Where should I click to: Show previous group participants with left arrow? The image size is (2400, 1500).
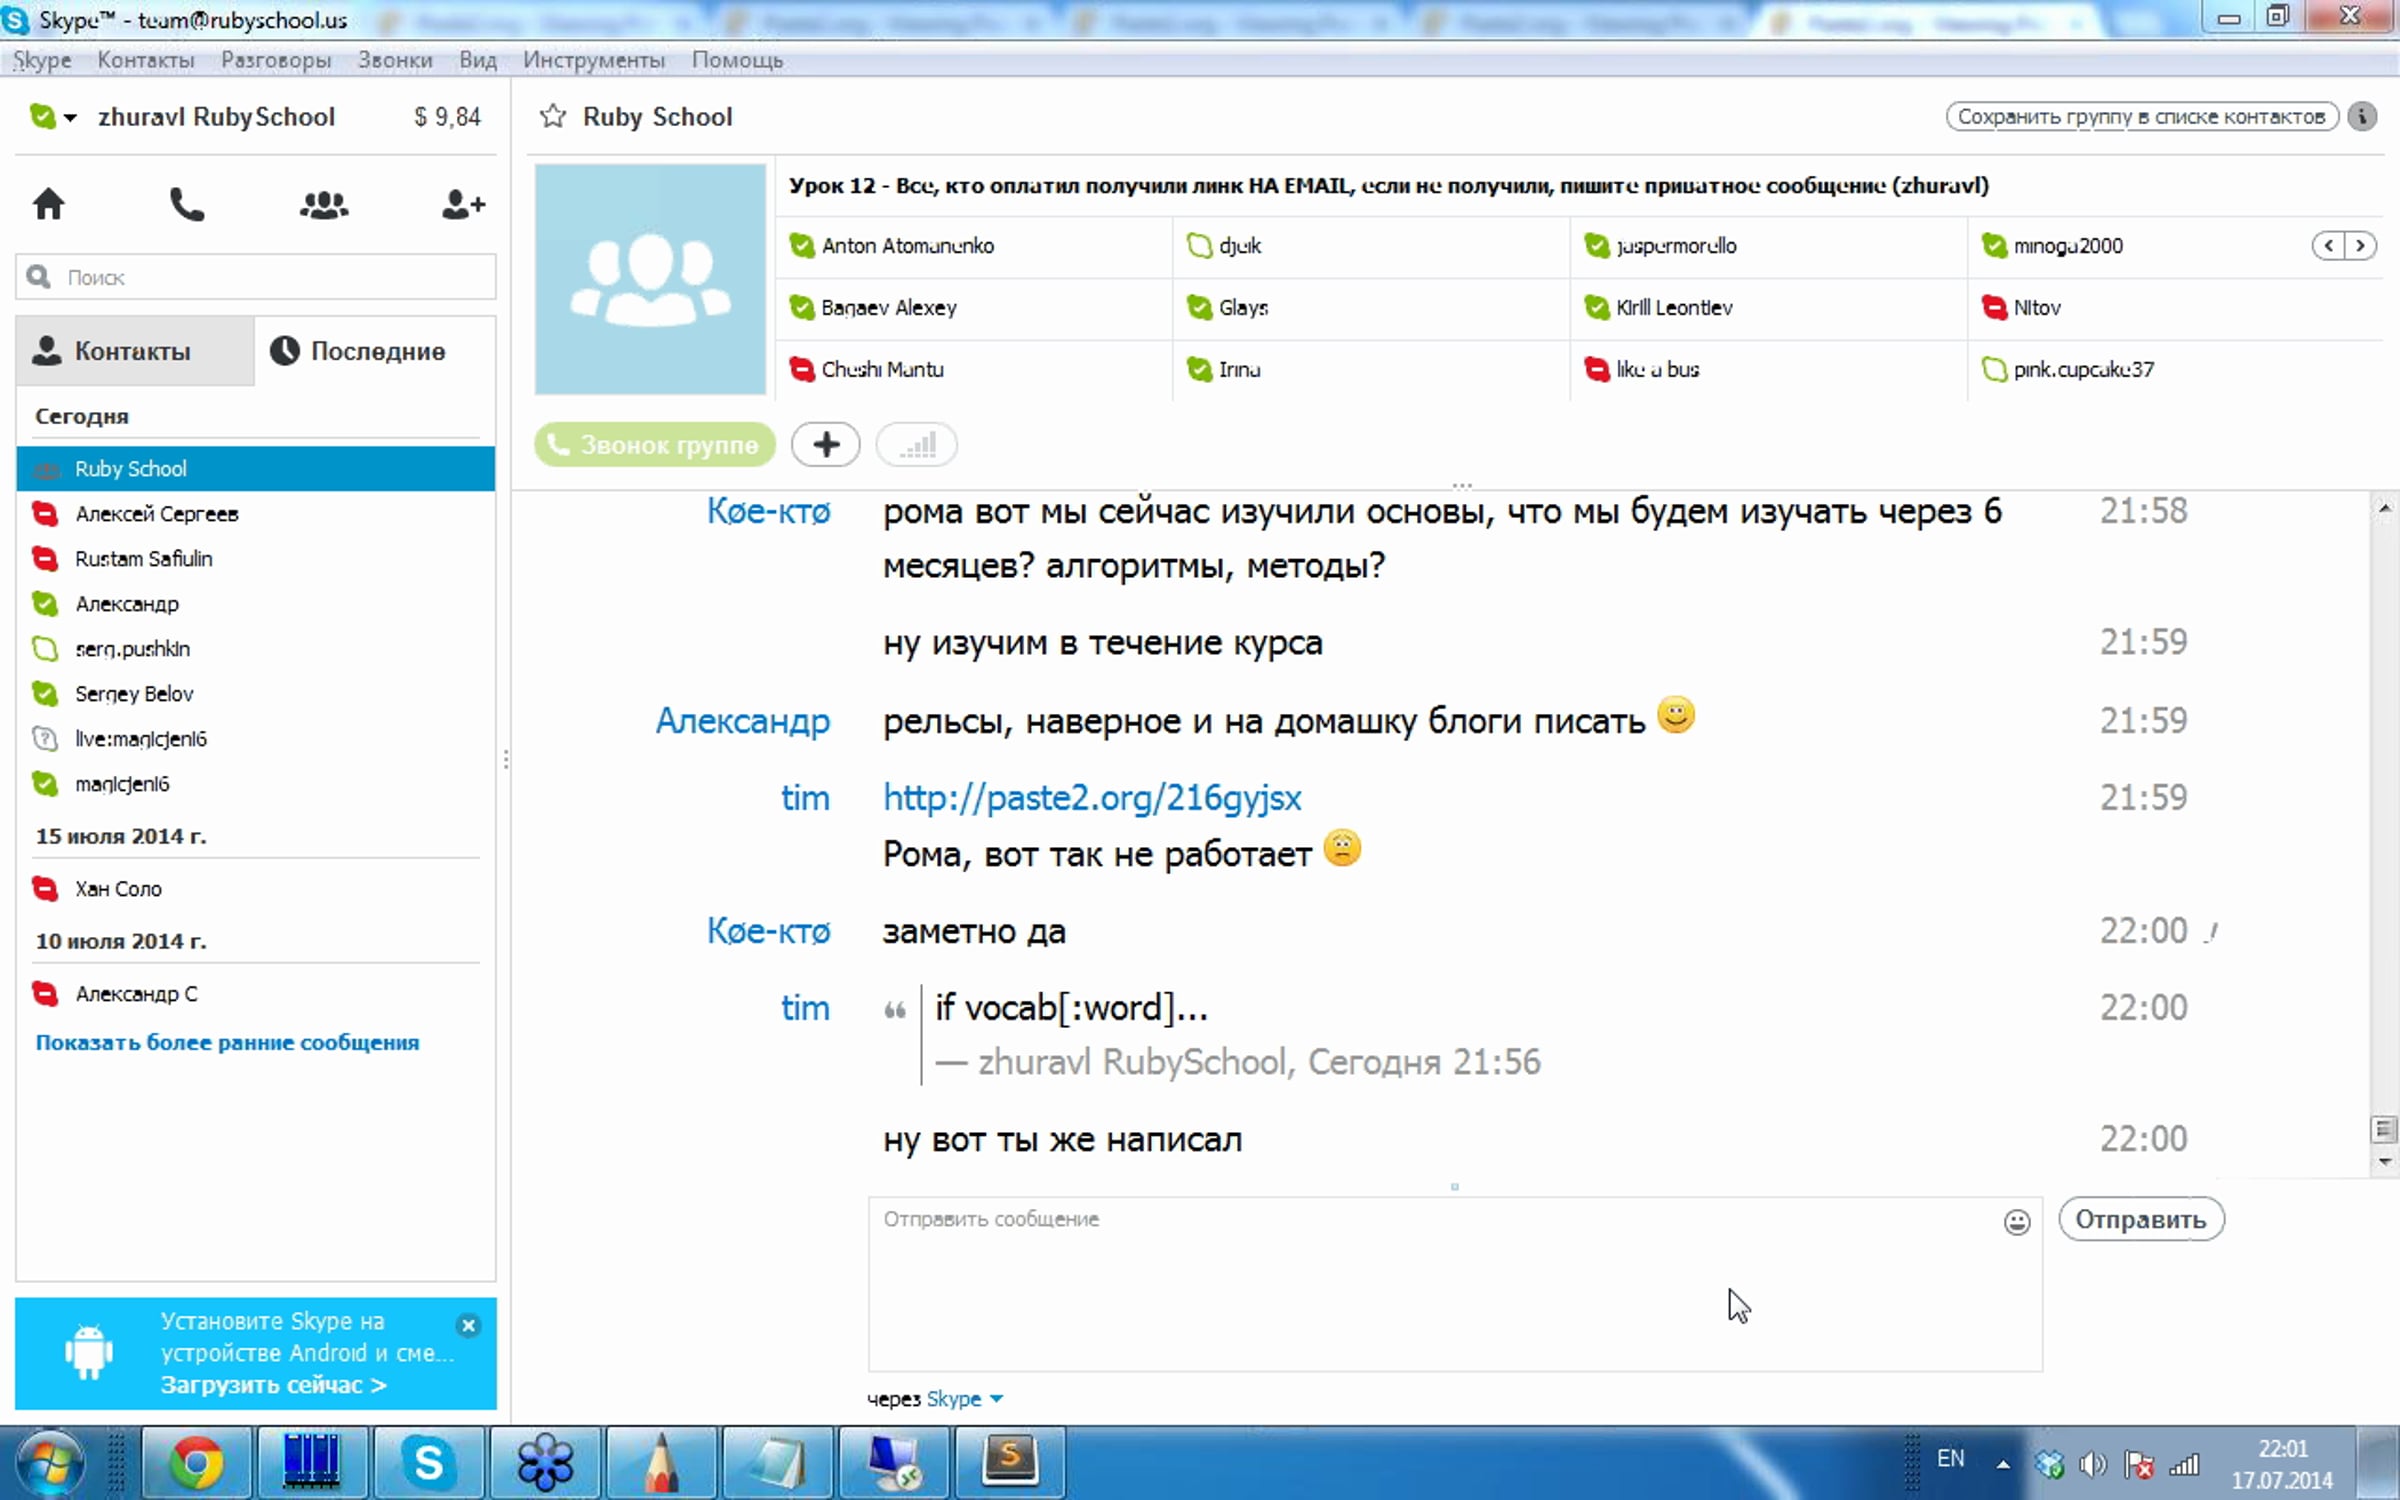(x=2329, y=246)
